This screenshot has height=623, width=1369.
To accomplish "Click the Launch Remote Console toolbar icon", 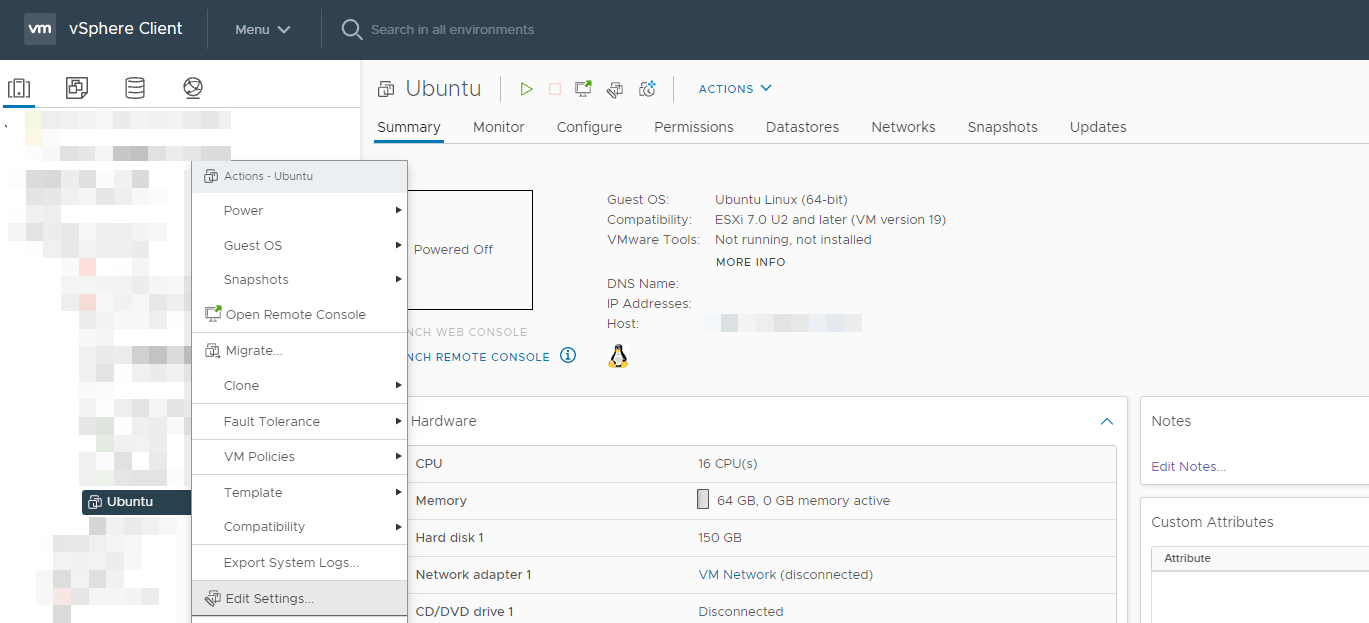I will pos(584,89).
